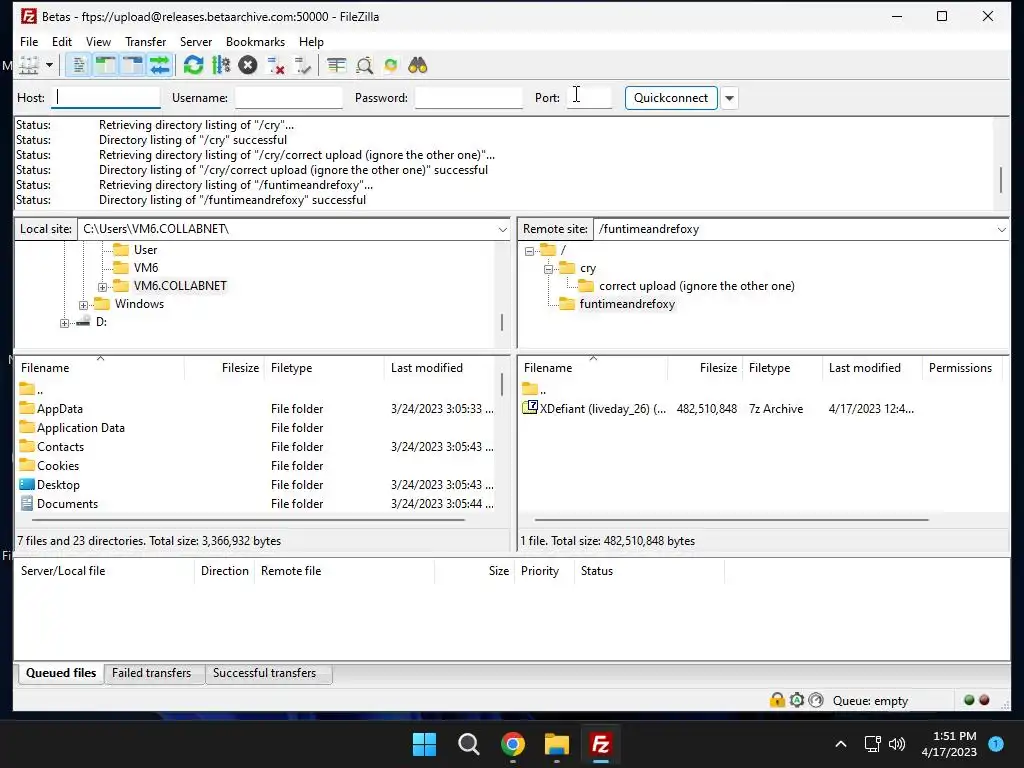This screenshot has height=768, width=1024.
Task: Open directory listing filters dialog
Action: (x=336, y=65)
